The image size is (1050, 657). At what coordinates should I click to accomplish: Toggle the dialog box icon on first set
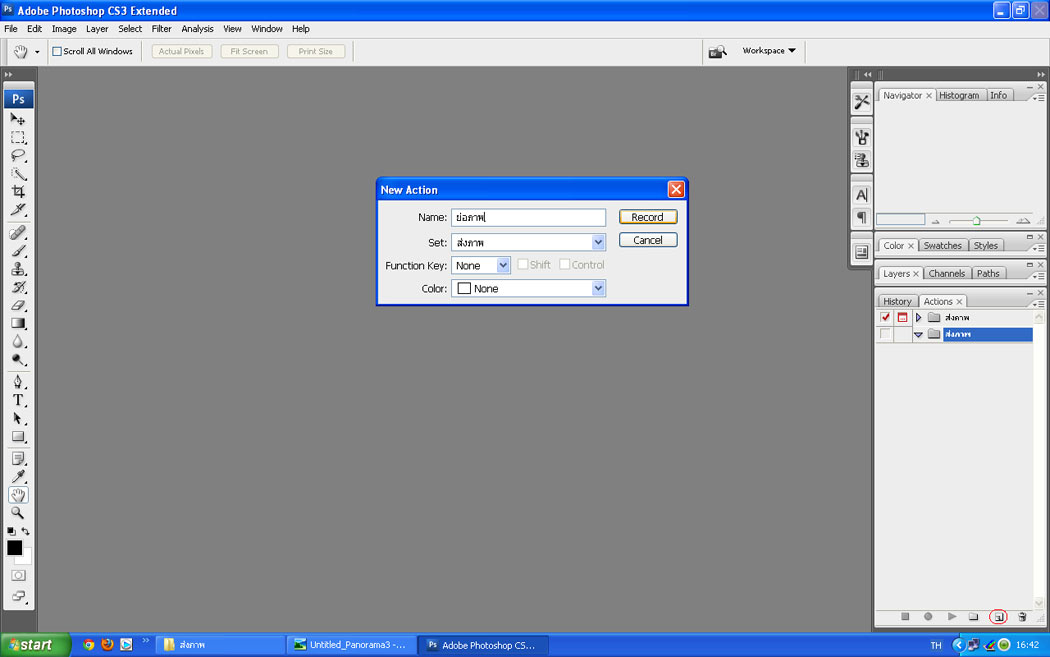pyautogui.click(x=902, y=318)
